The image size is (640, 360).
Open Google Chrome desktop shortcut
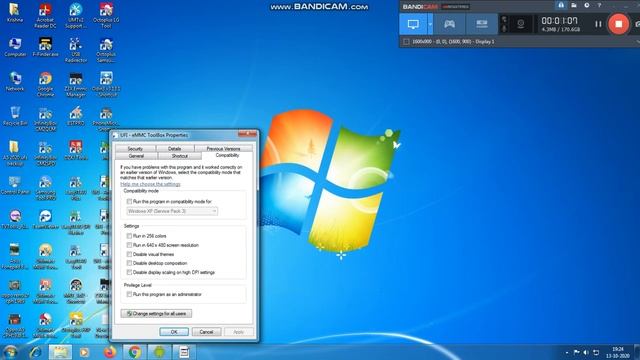point(45,84)
